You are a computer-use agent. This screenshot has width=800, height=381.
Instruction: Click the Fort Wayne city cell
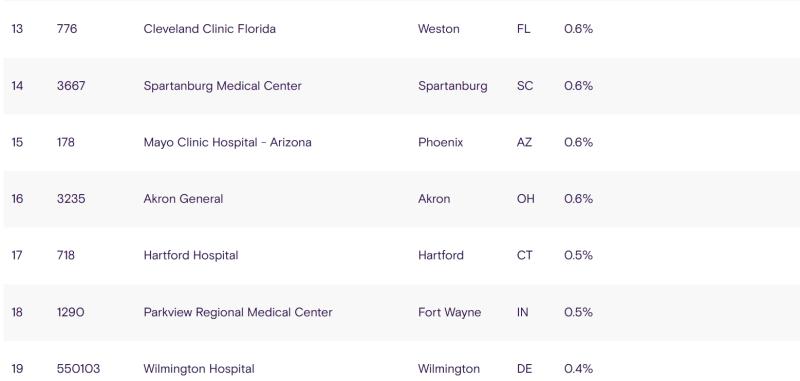(449, 312)
